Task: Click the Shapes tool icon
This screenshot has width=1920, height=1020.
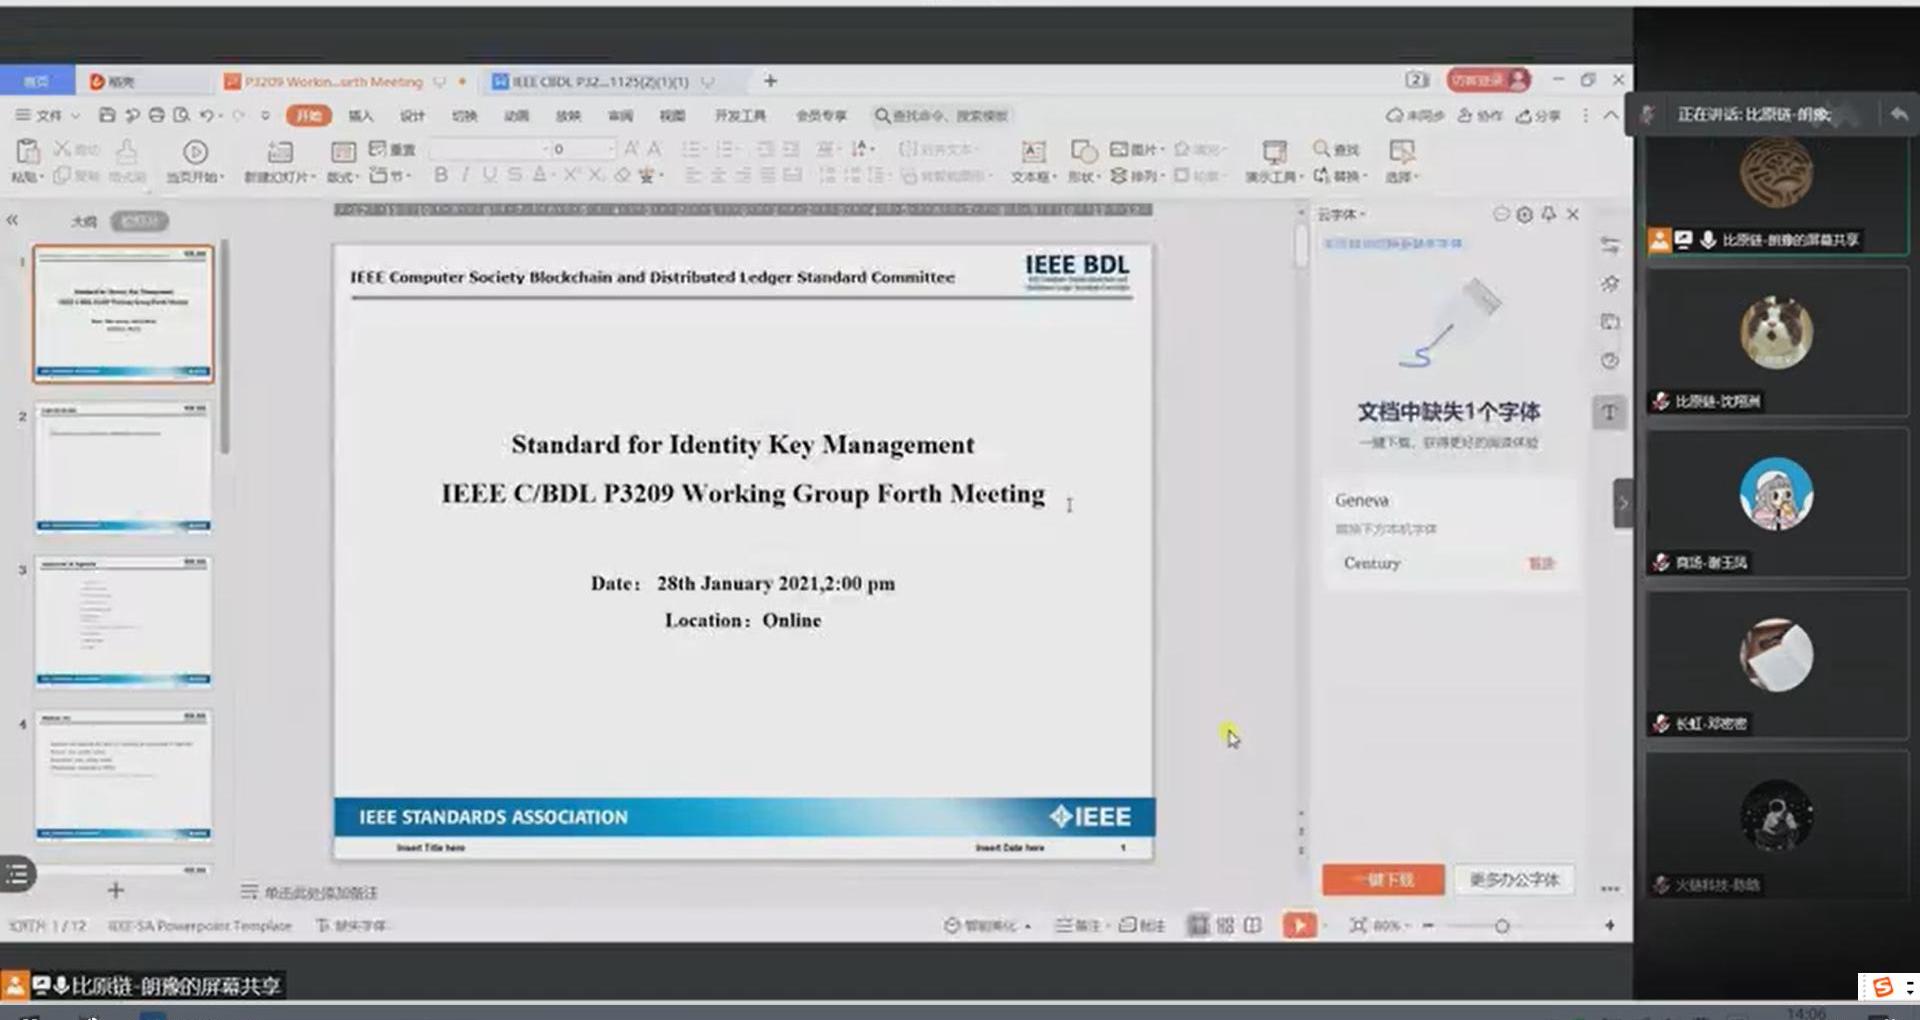Action: pos(1083,152)
